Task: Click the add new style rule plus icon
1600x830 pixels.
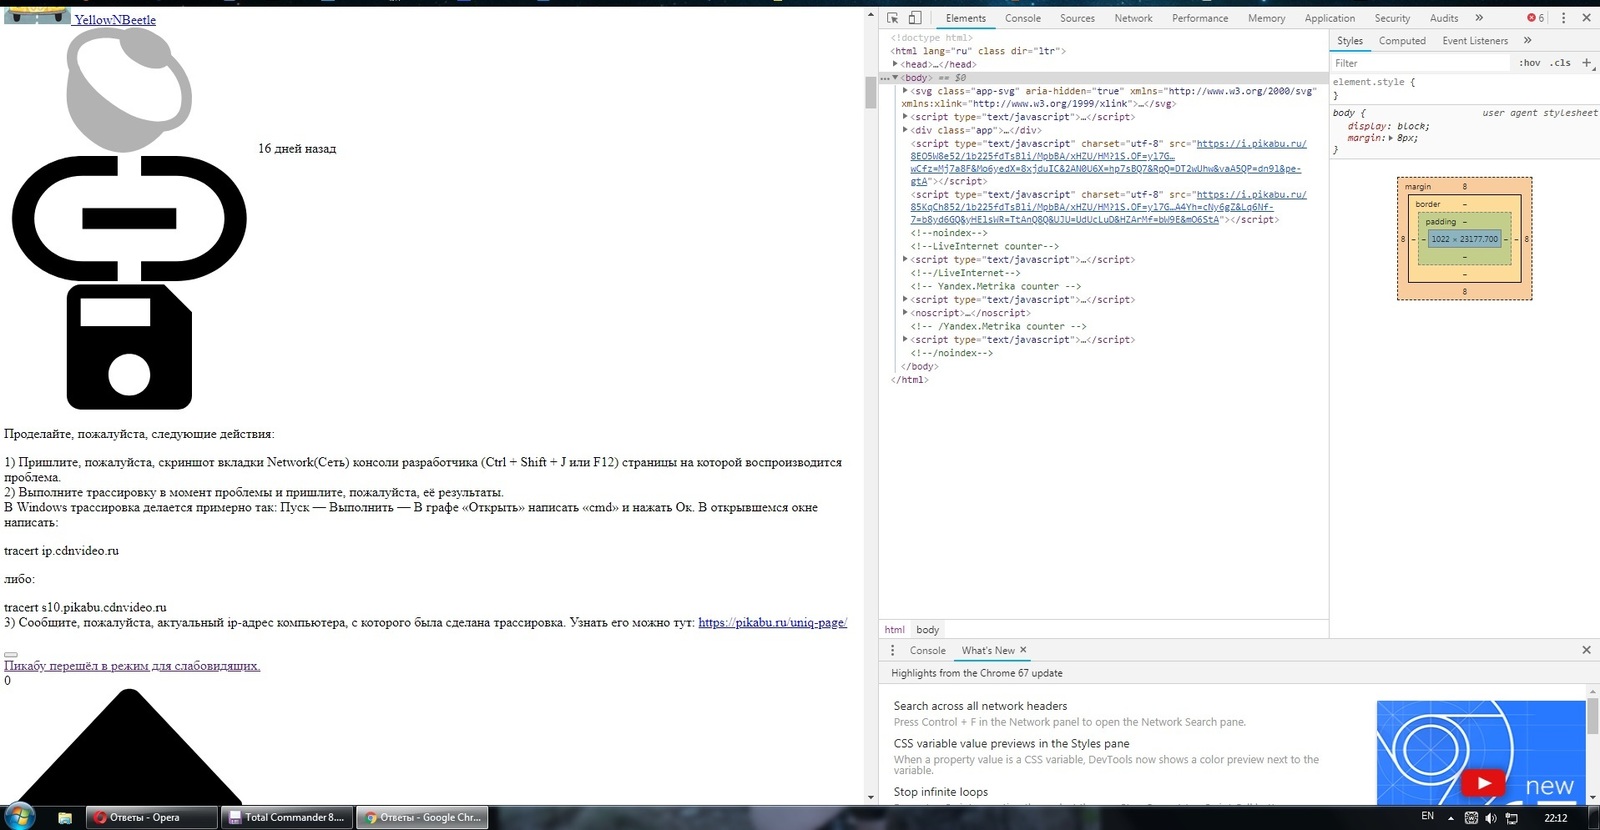Action: (1586, 63)
